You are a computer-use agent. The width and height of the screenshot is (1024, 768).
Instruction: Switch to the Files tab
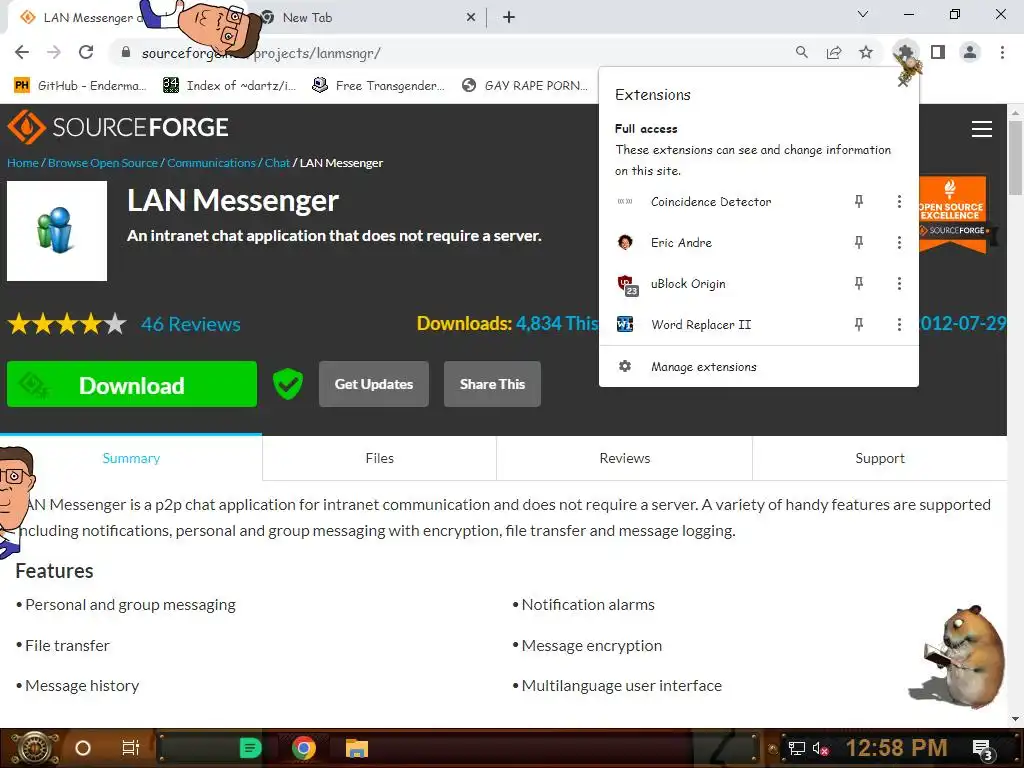[x=379, y=458]
